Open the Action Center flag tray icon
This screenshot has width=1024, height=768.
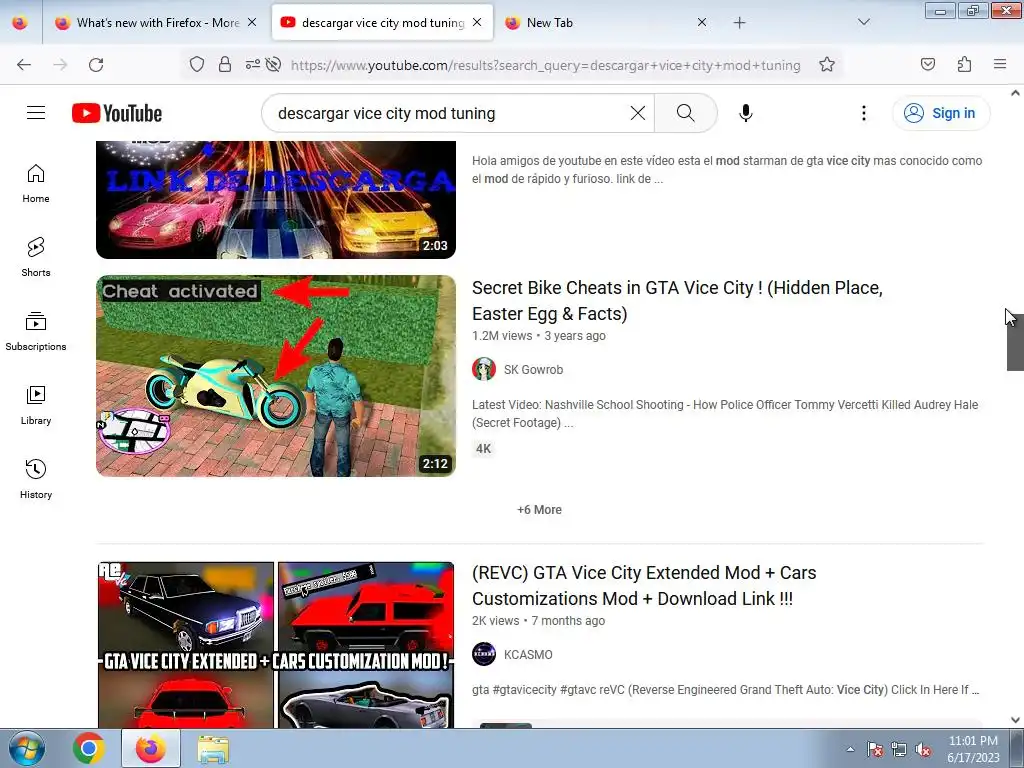(x=875, y=749)
